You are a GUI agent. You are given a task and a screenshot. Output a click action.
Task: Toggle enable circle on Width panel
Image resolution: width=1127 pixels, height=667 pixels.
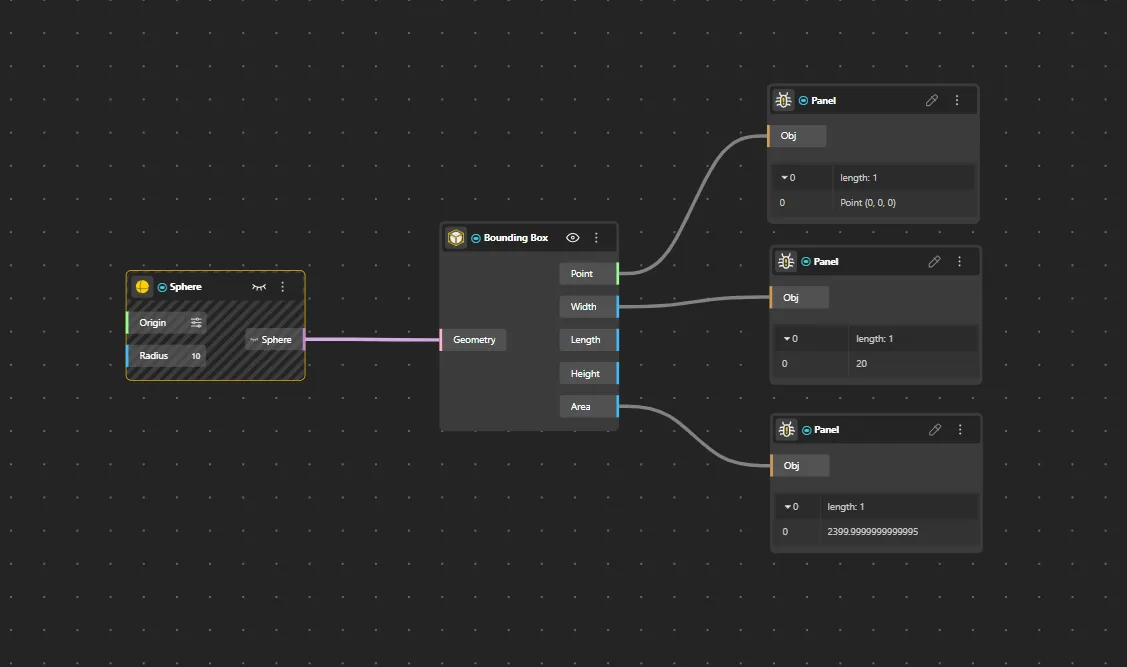(806, 262)
